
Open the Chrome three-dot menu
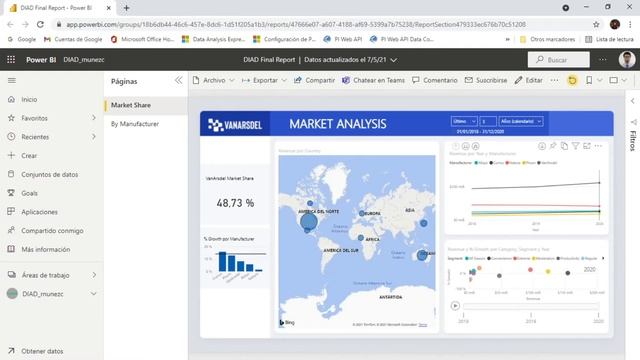[x=630, y=24]
